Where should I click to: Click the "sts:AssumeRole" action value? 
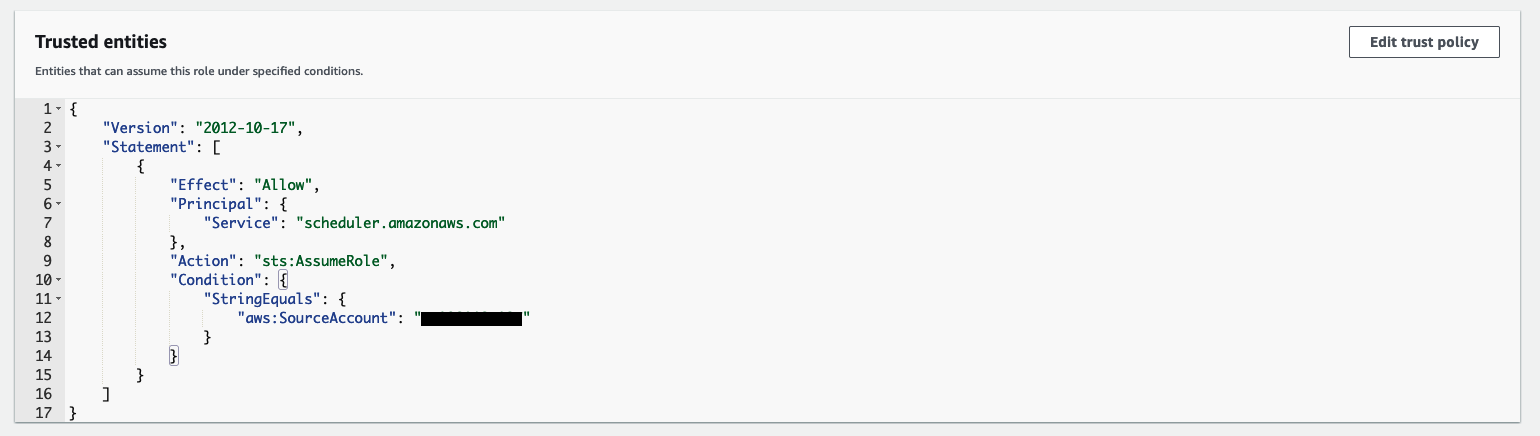pyautogui.click(x=325, y=261)
